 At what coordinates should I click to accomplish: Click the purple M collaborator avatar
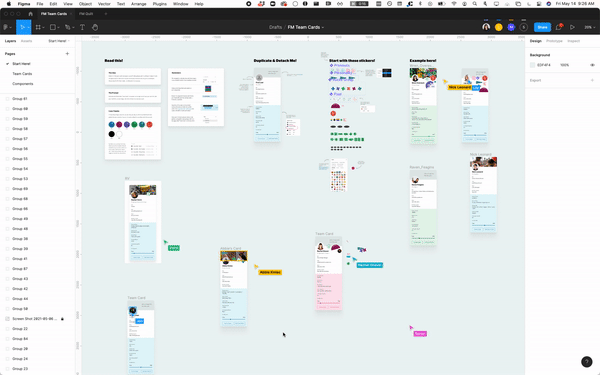pyautogui.click(x=511, y=27)
